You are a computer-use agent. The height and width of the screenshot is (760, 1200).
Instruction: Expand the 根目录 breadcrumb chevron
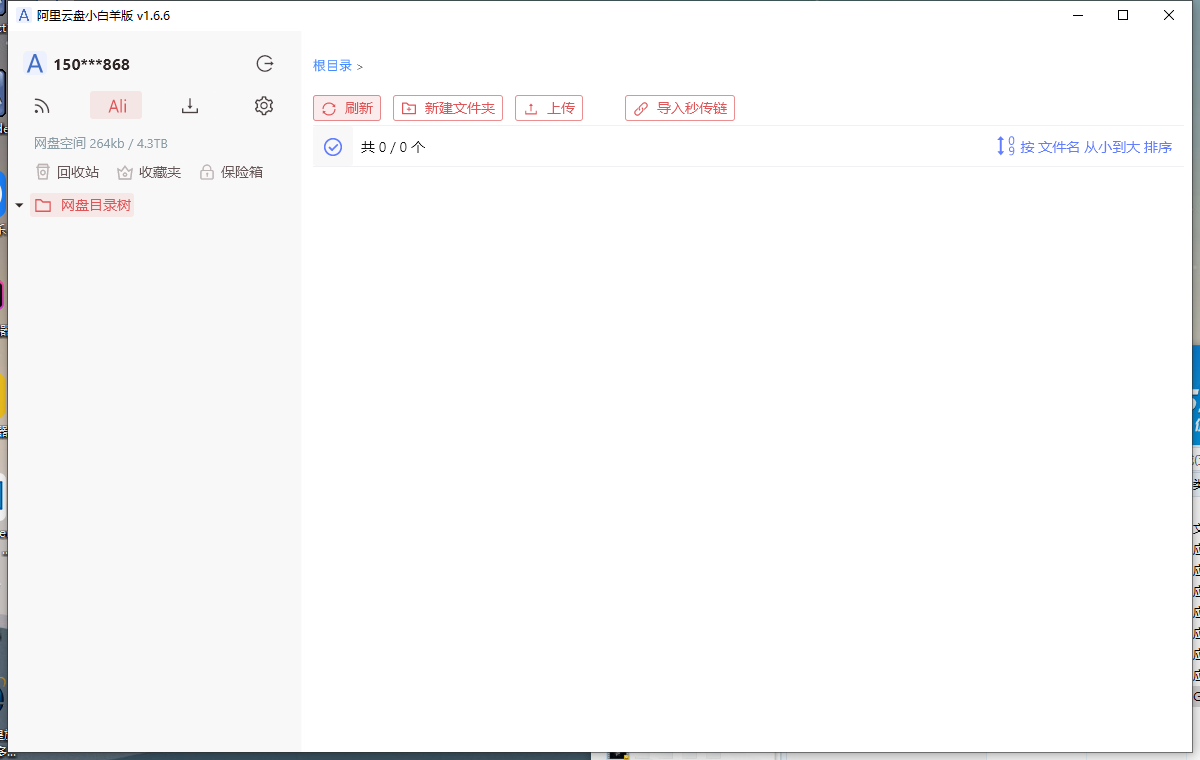click(357, 66)
